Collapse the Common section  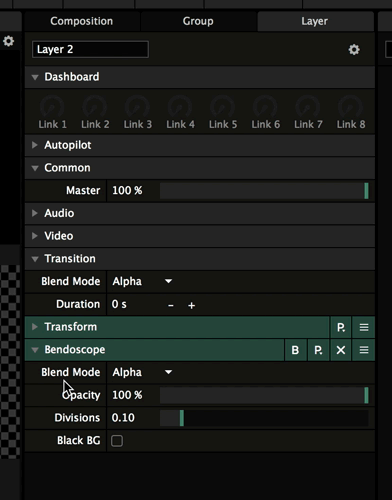pos(35,168)
